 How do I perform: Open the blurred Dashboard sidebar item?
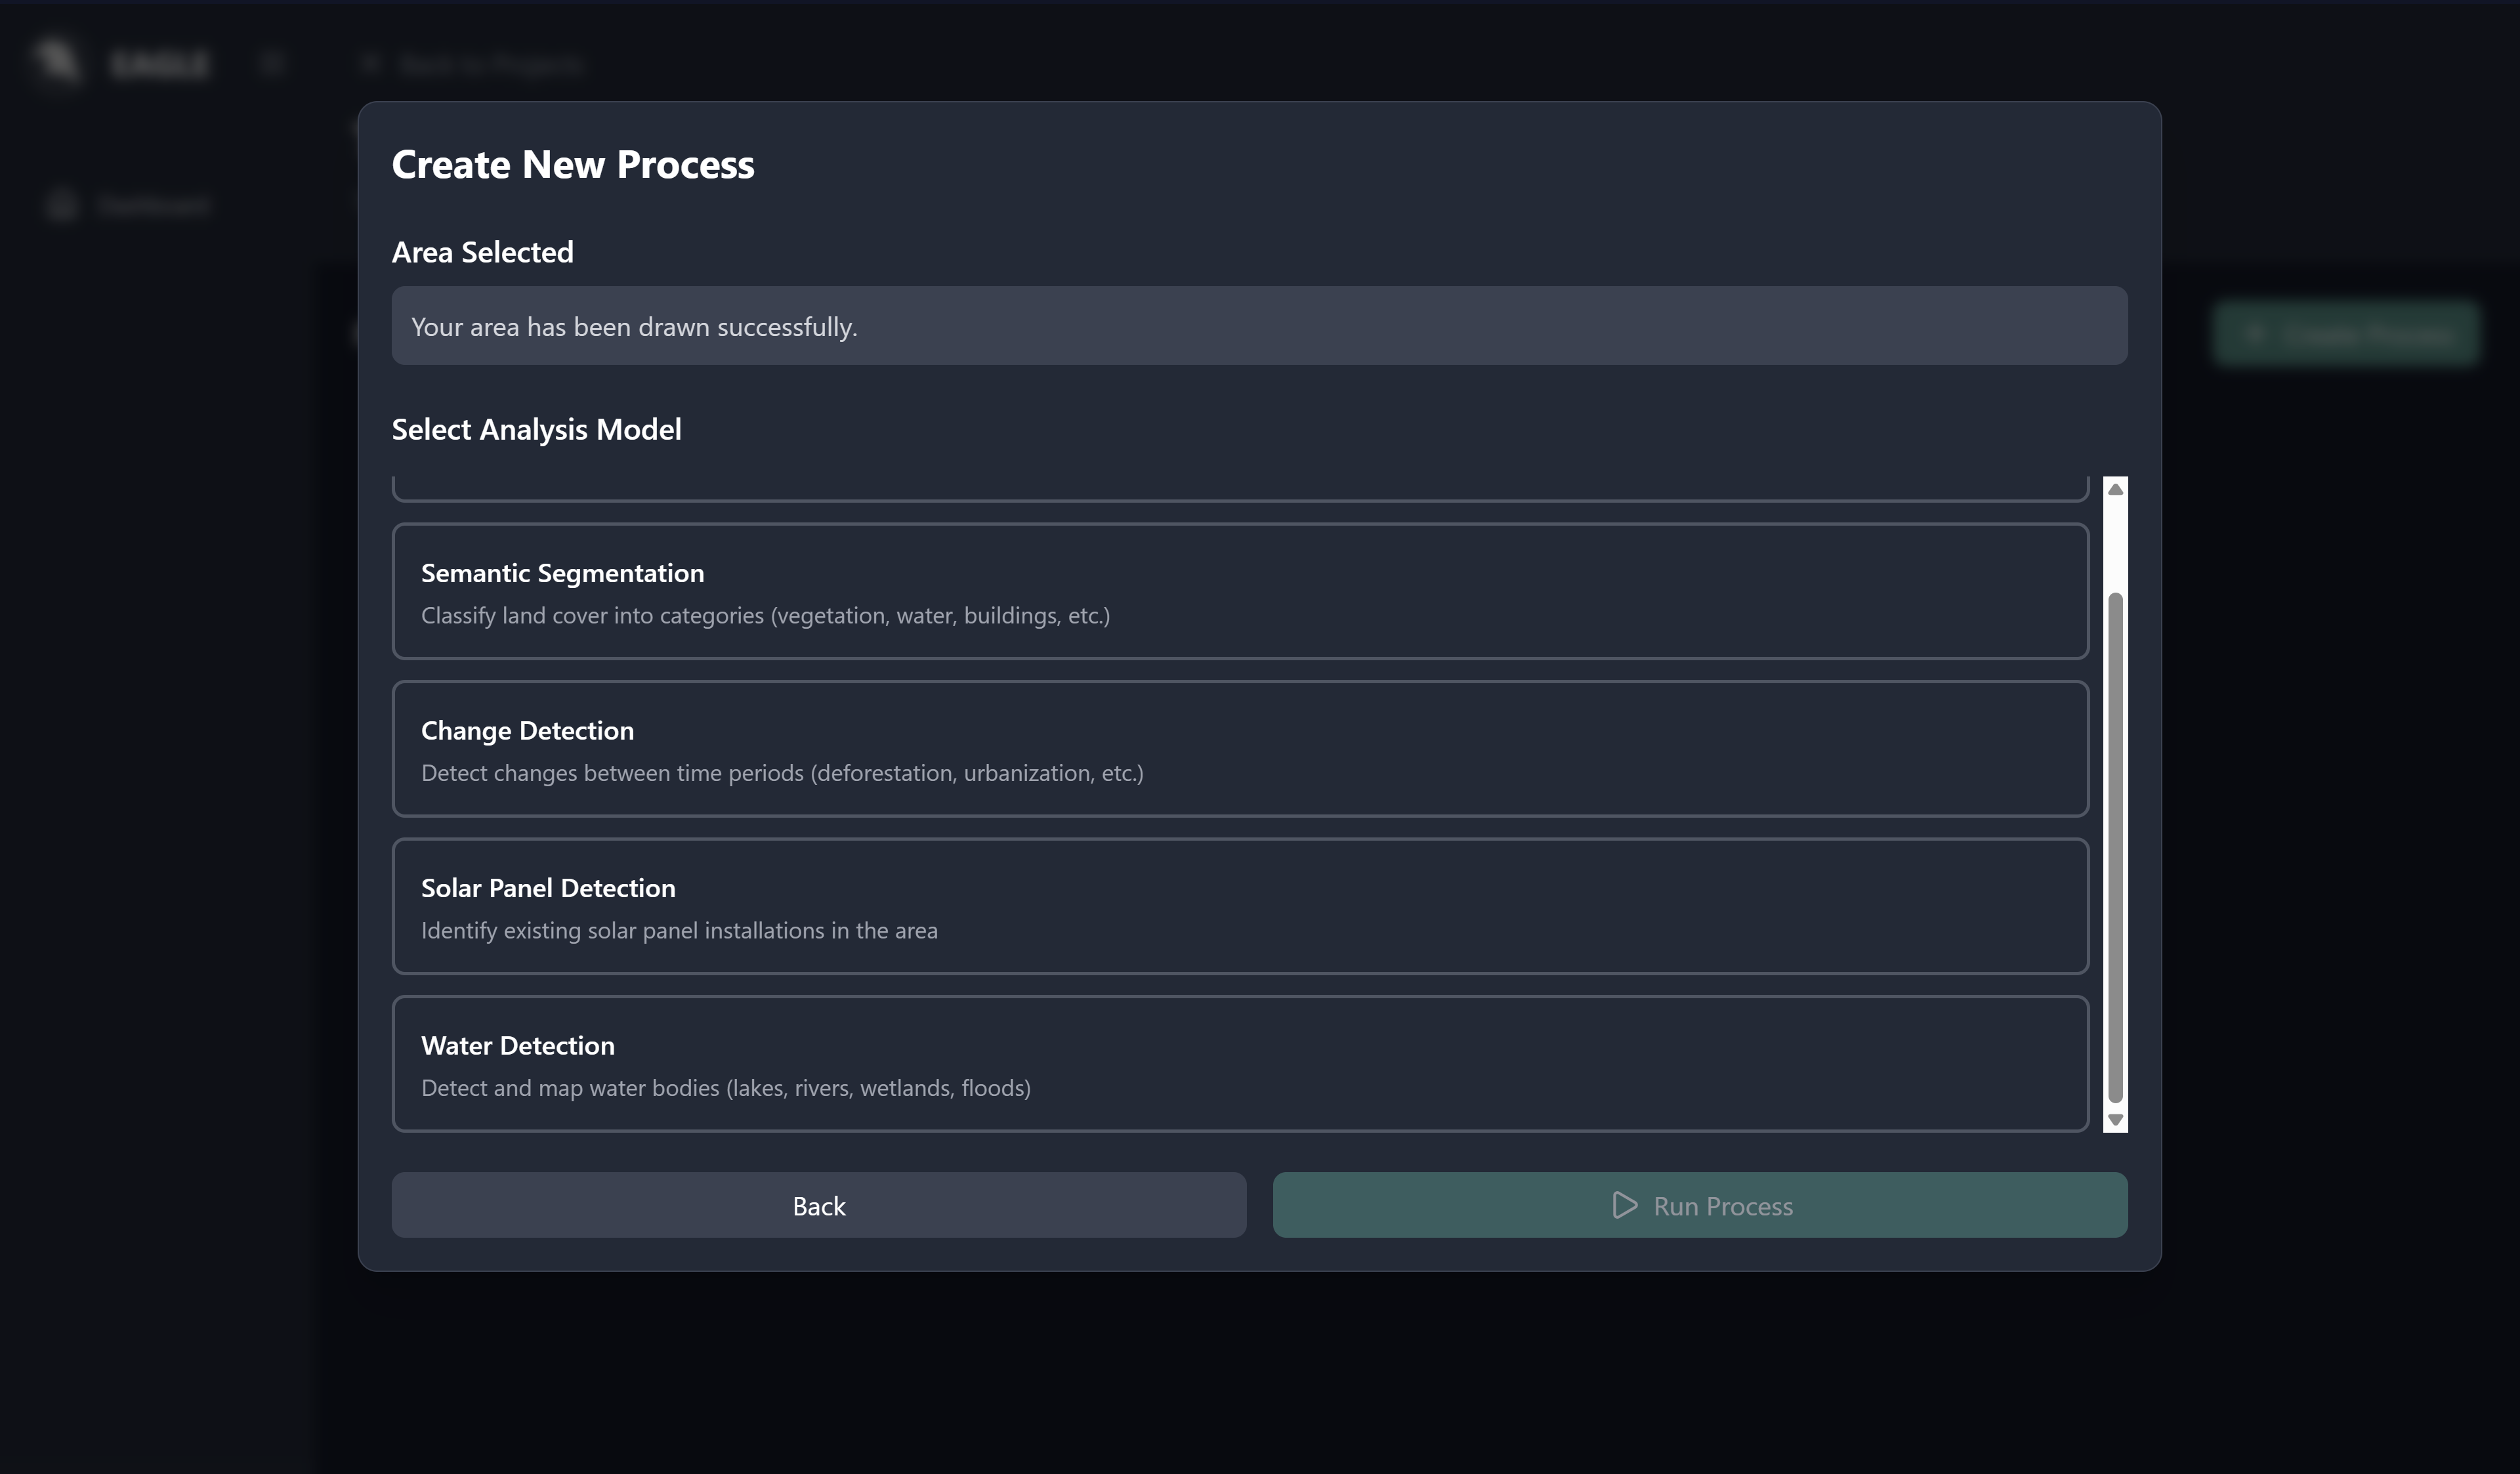click(x=152, y=206)
